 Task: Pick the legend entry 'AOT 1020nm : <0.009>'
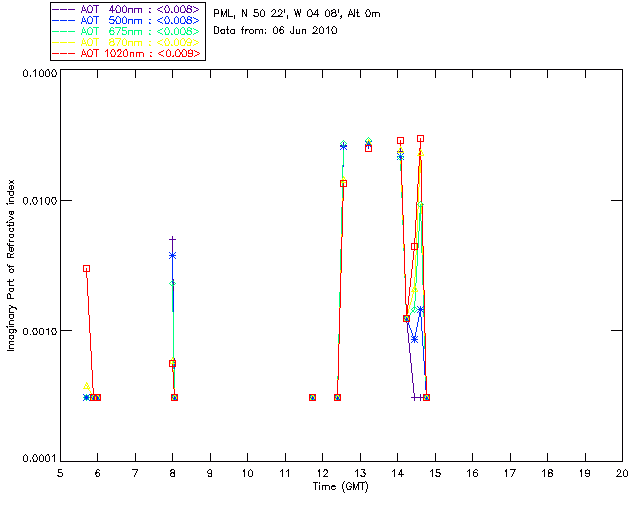[127, 53]
